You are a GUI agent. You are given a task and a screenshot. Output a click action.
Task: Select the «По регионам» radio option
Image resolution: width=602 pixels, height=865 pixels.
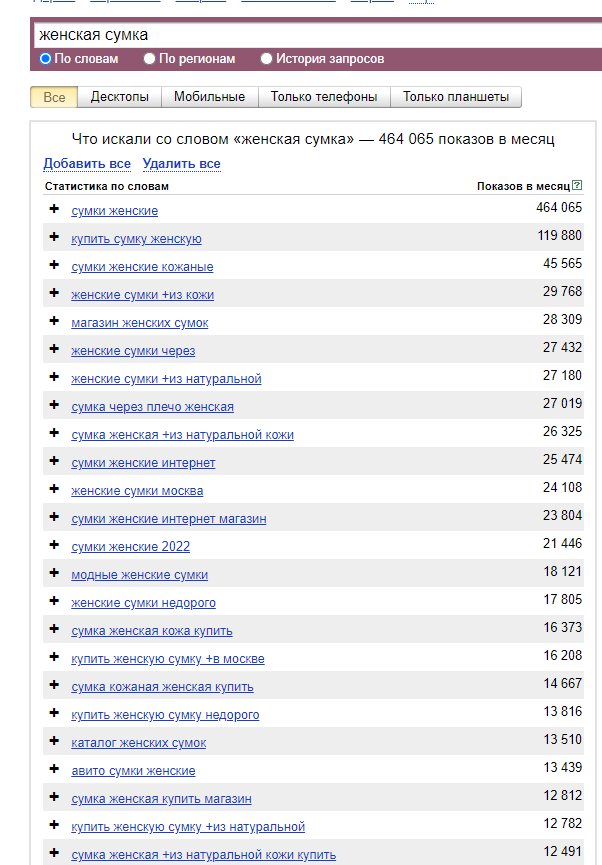coord(150,59)
